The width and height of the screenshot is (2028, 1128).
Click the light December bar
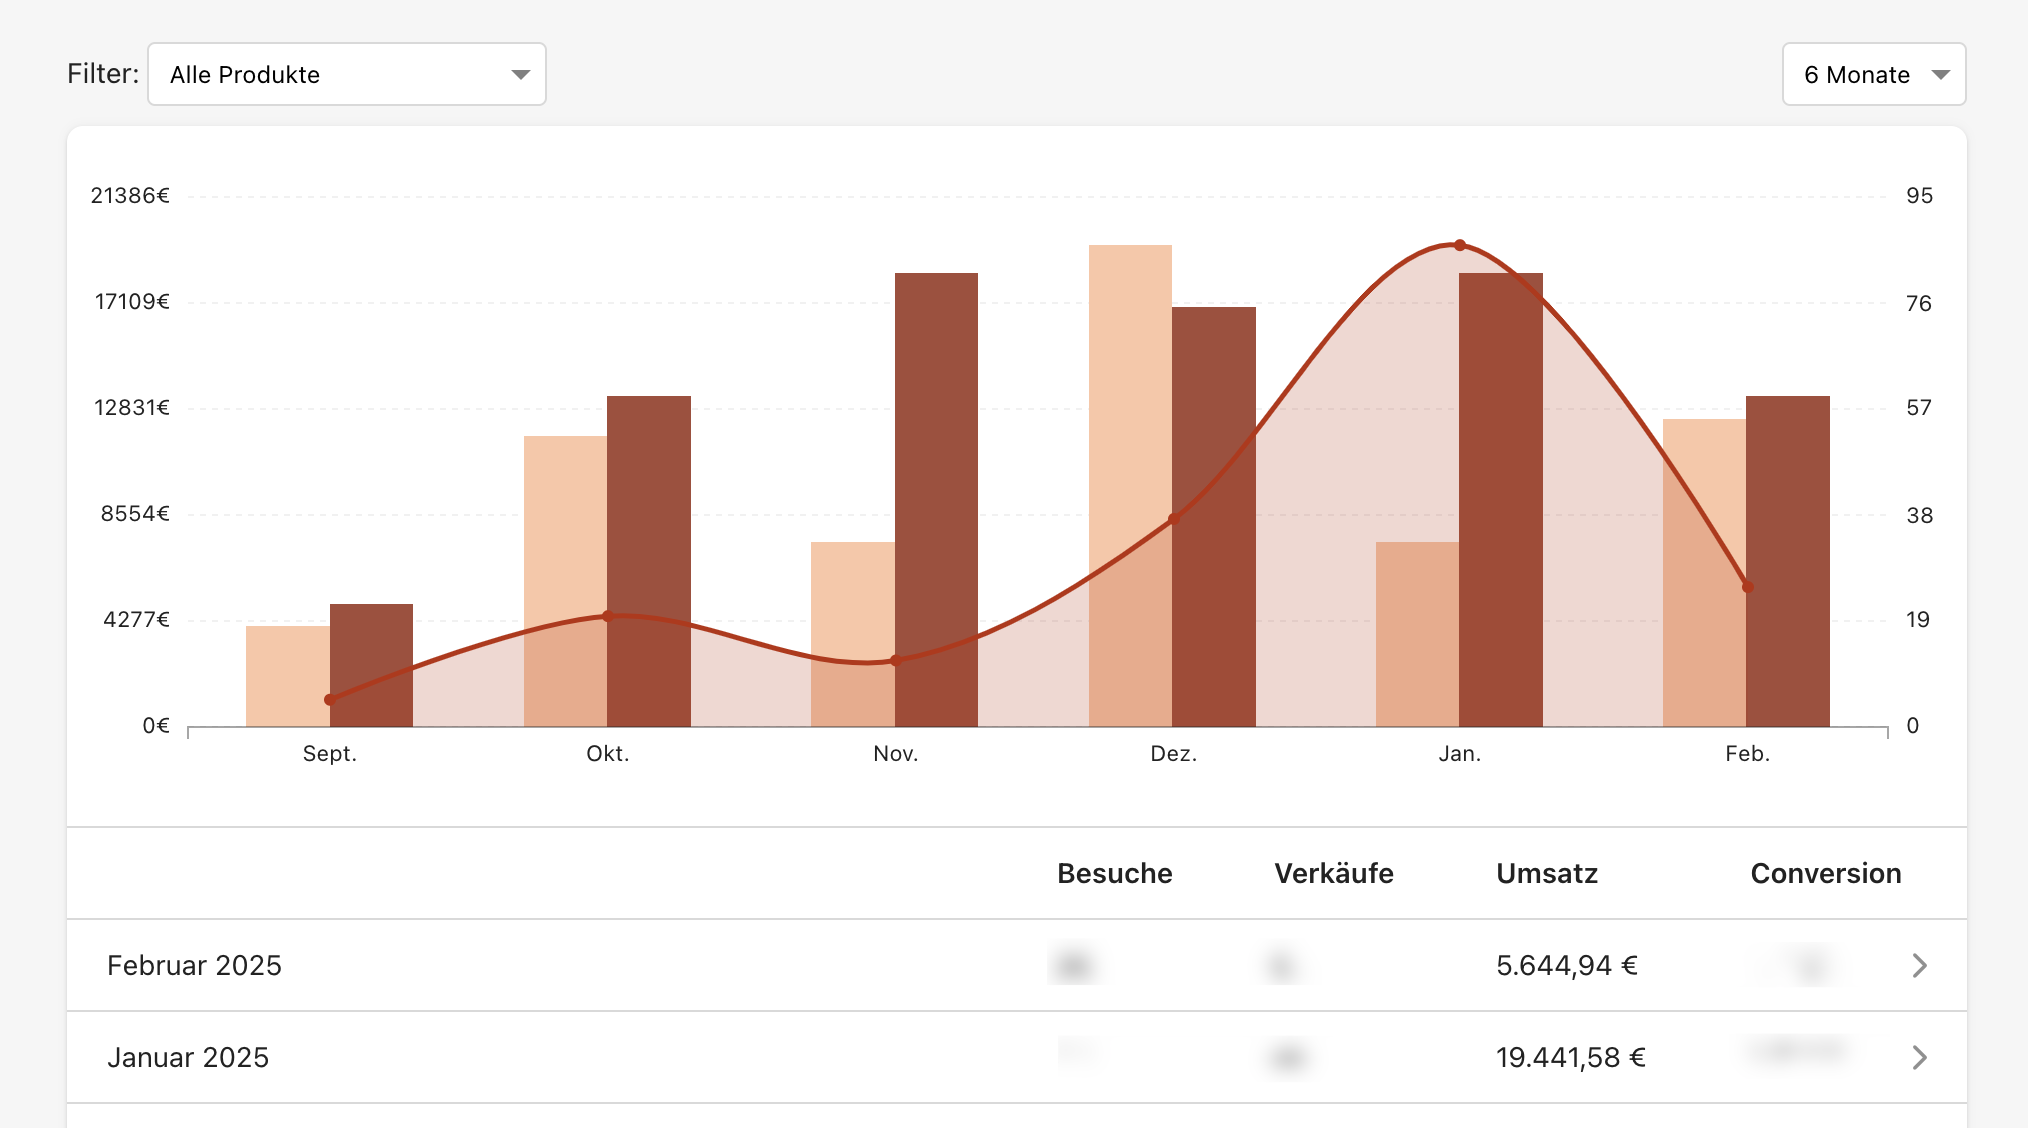coord(1130,485)
